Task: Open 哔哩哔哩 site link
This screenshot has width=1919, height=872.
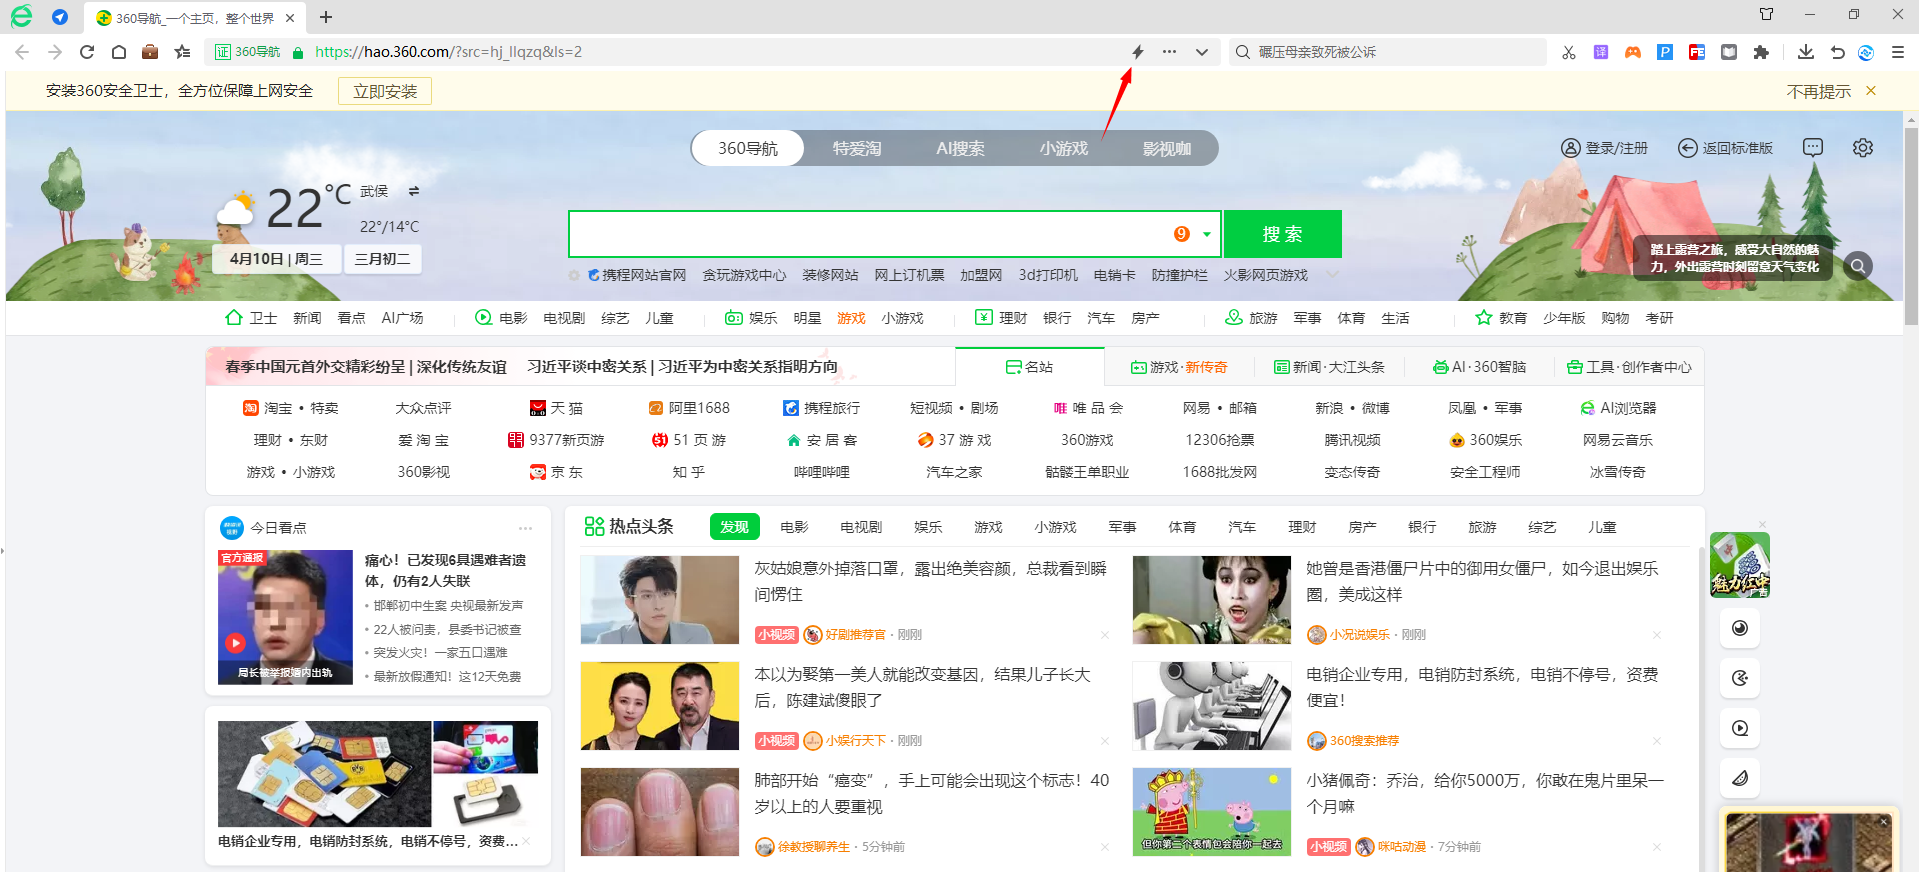Action: tap(822, 472)
